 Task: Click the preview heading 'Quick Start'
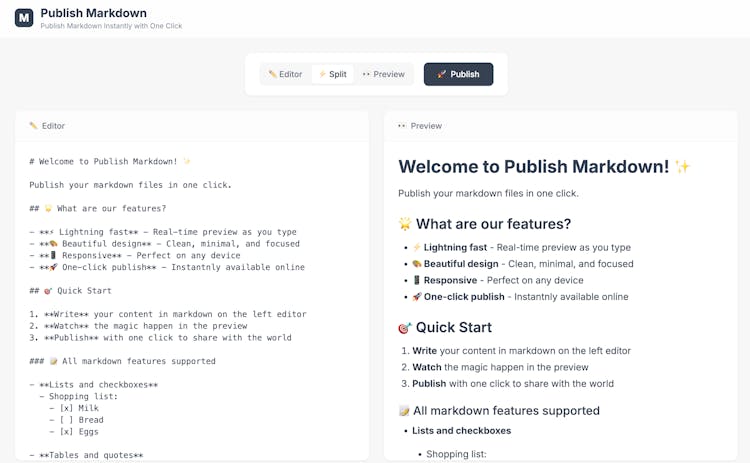(x=453, y=327)
